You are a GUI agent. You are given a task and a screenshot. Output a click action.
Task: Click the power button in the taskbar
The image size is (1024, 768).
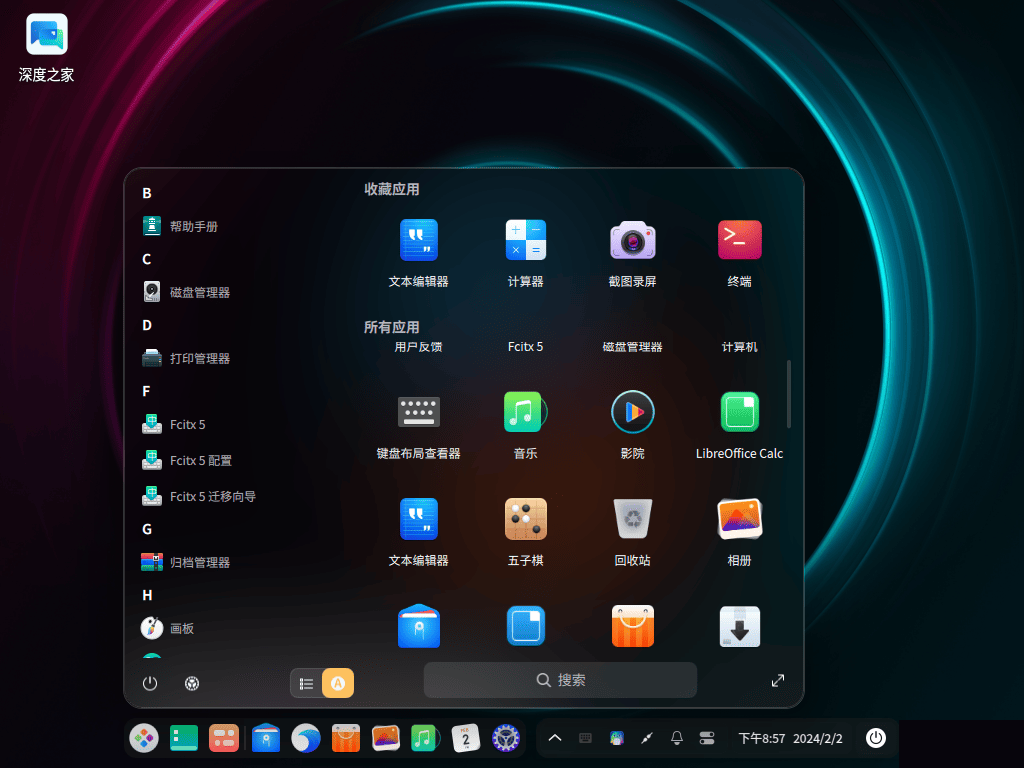(876, 738)
